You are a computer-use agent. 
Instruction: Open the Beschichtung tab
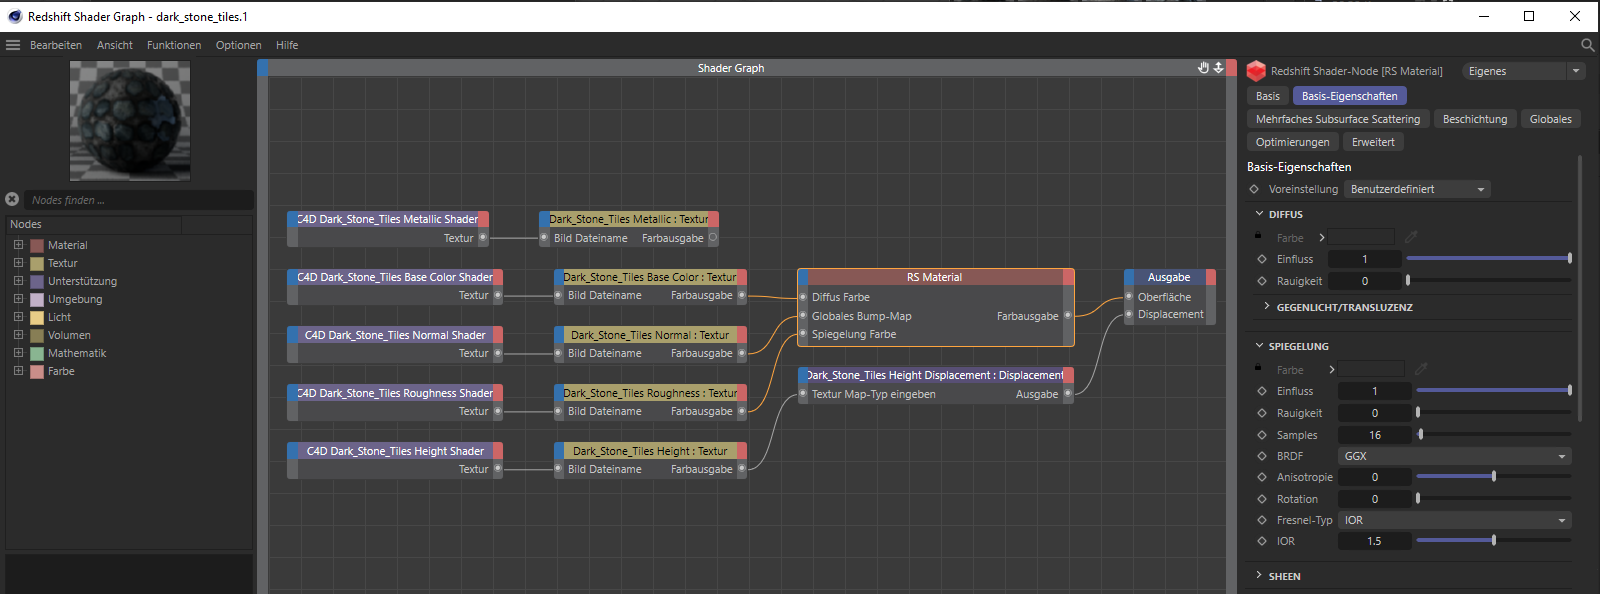pos(1475,119)
